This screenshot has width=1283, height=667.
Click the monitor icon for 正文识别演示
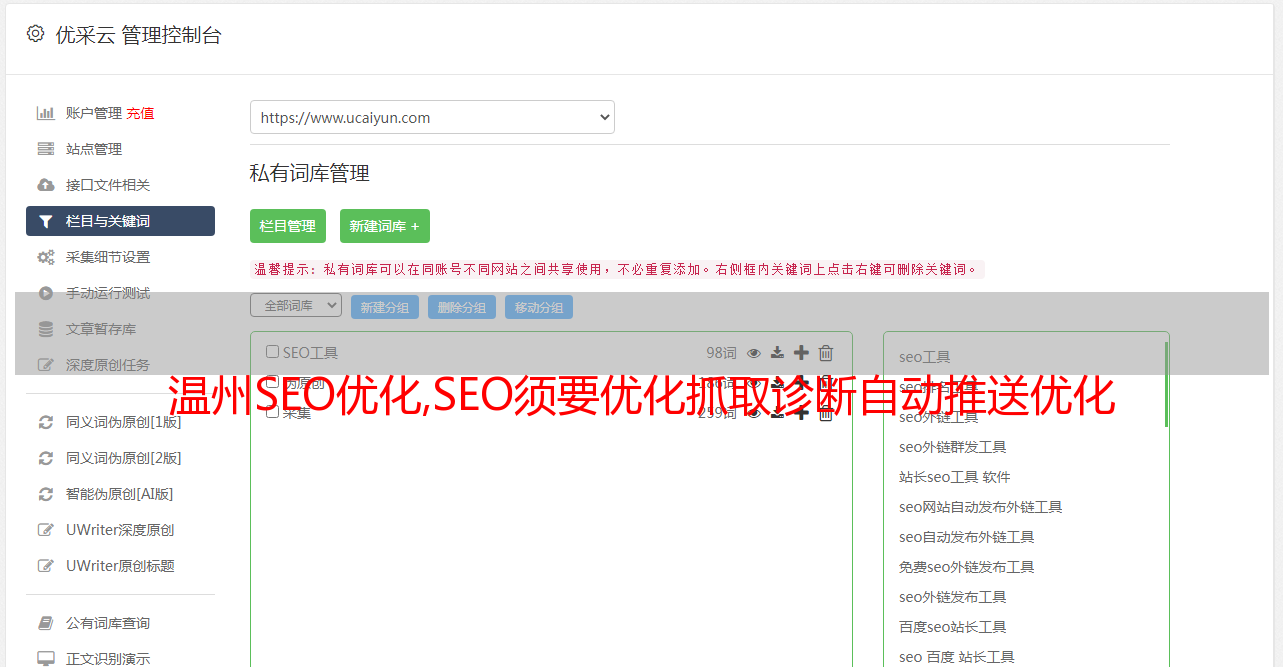pyautogui.click(x=45, y=659)
